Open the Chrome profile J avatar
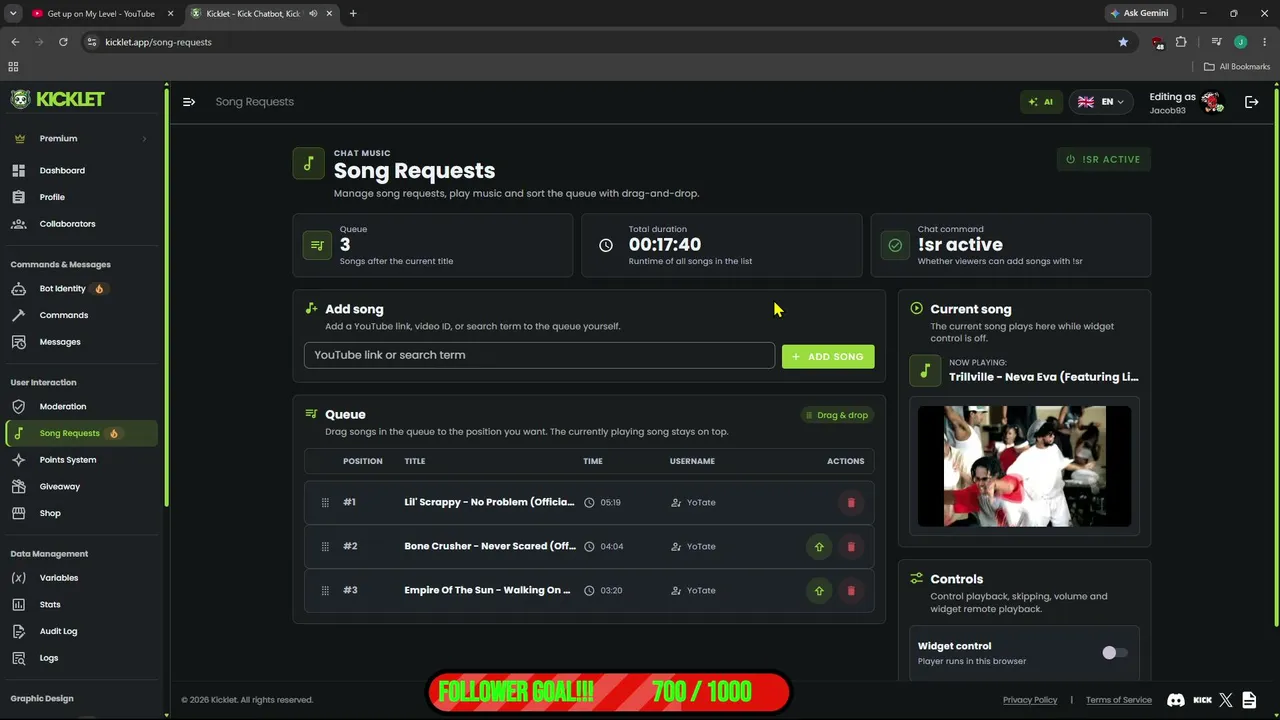The width and height of the screenshot is (1280, 720). coord(1240,42)
